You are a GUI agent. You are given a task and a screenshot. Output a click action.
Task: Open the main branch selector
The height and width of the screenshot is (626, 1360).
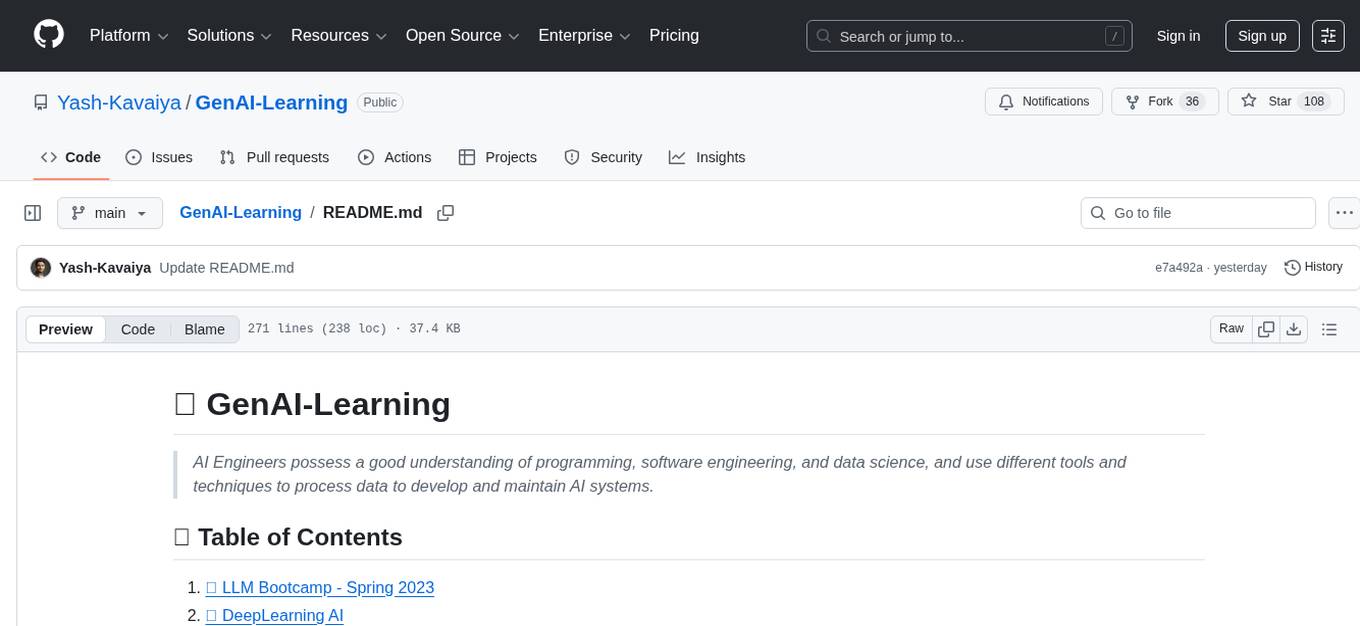[x=110, y=212]
